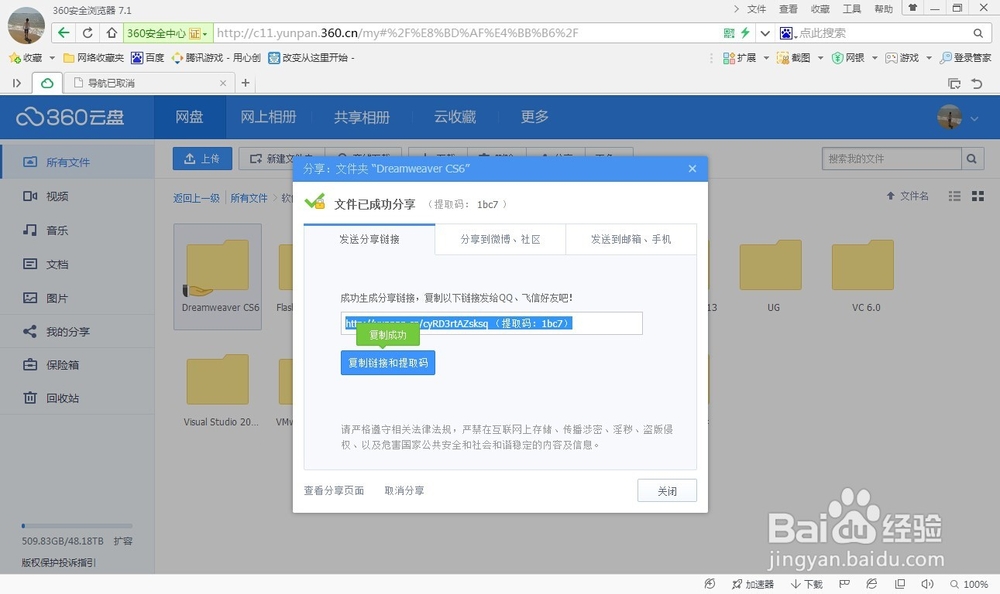Open 回收站 in the sidebar

78,397
